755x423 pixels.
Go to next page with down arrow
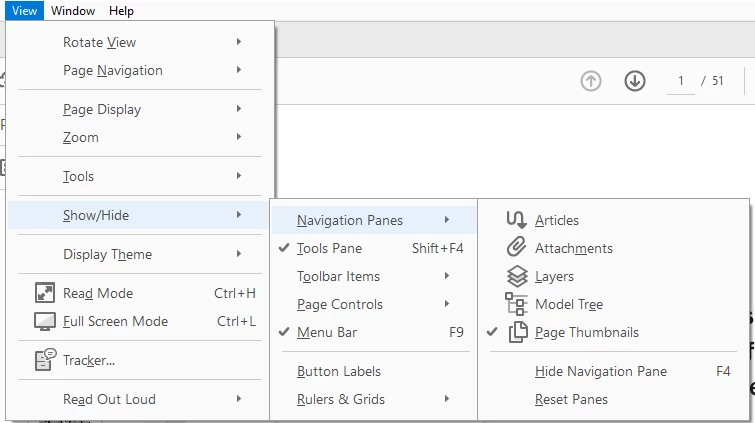tap(635, 81)
